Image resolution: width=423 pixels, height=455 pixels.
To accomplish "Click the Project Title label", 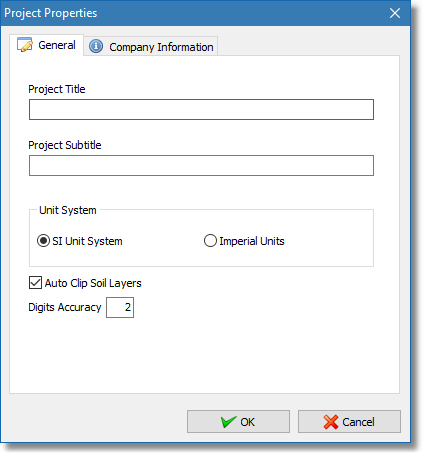I will (x=57, y=89).
